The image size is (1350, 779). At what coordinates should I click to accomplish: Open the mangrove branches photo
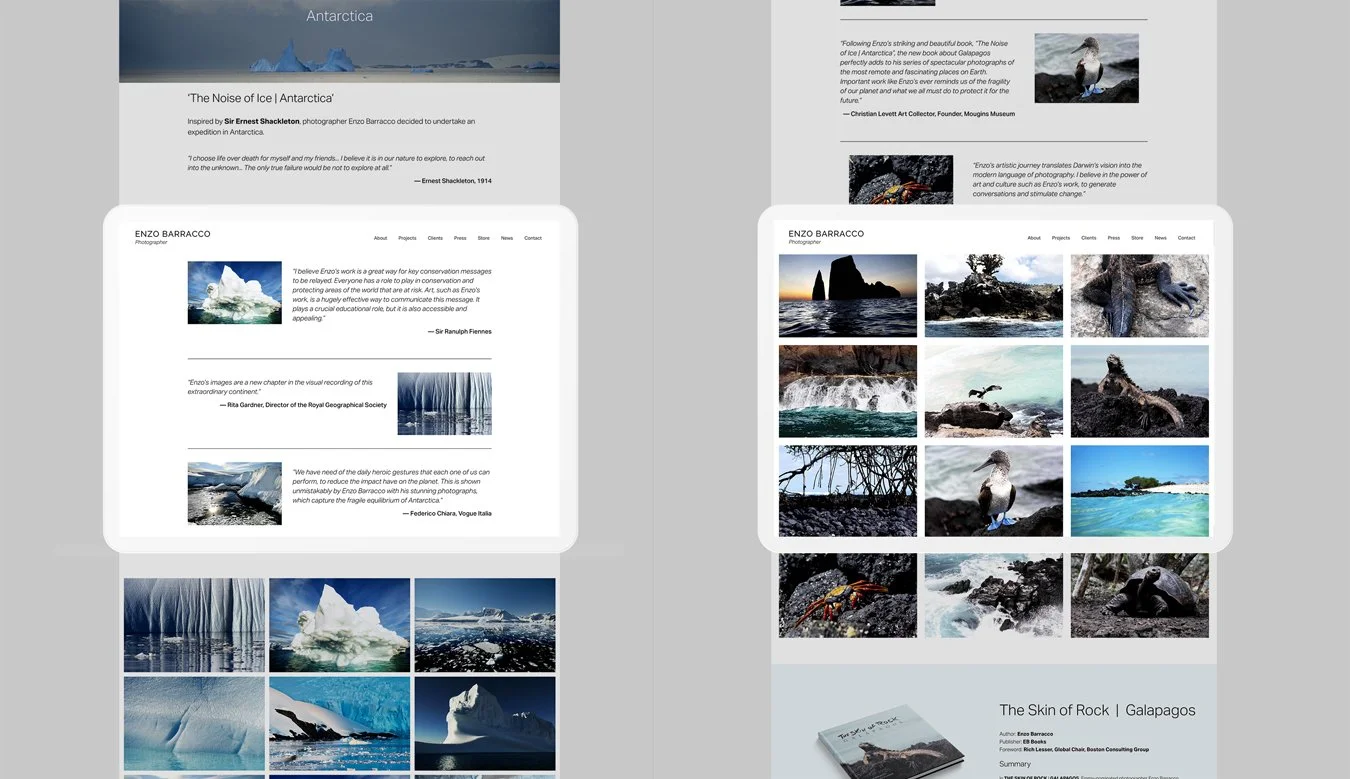click(x=848, y=491)
